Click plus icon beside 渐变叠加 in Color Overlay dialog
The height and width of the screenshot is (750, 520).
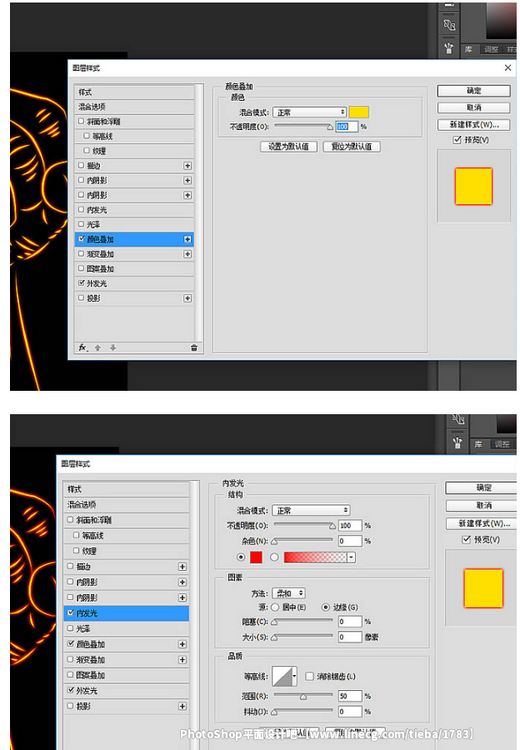pyautogui.click(x=188, y=254)
